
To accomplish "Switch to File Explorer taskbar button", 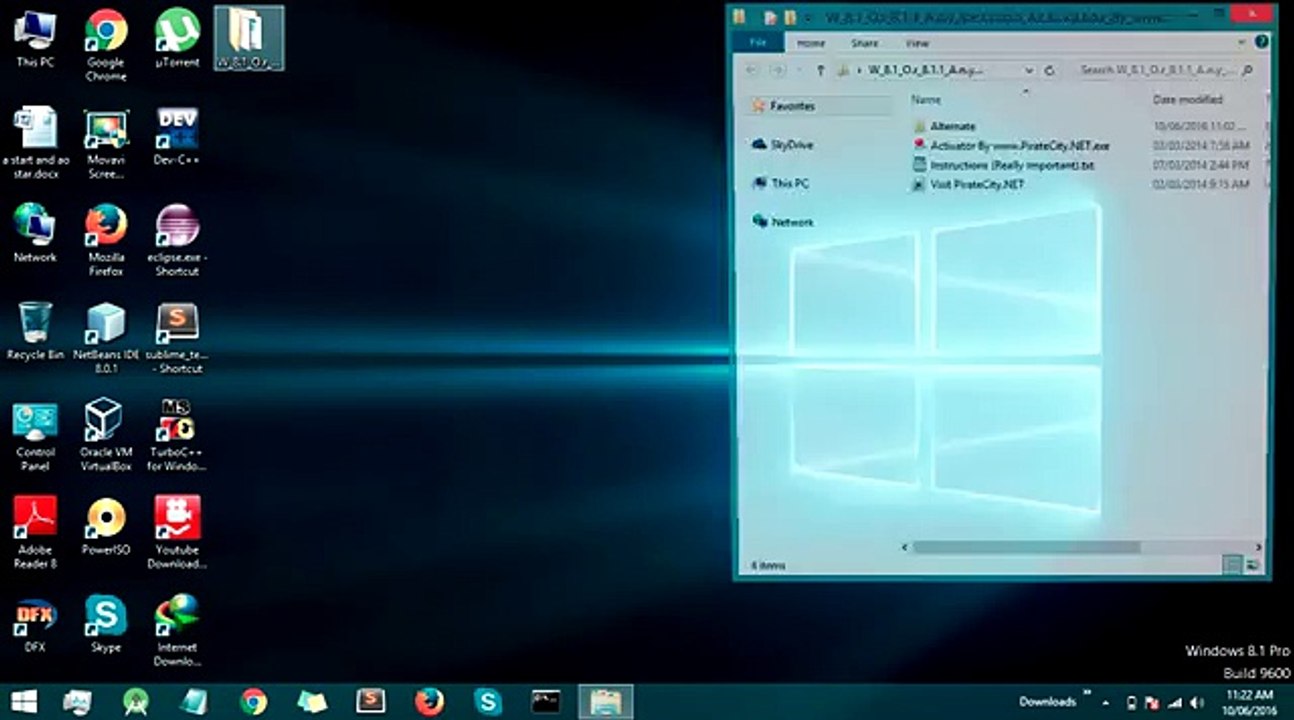I will click(605, 701).
